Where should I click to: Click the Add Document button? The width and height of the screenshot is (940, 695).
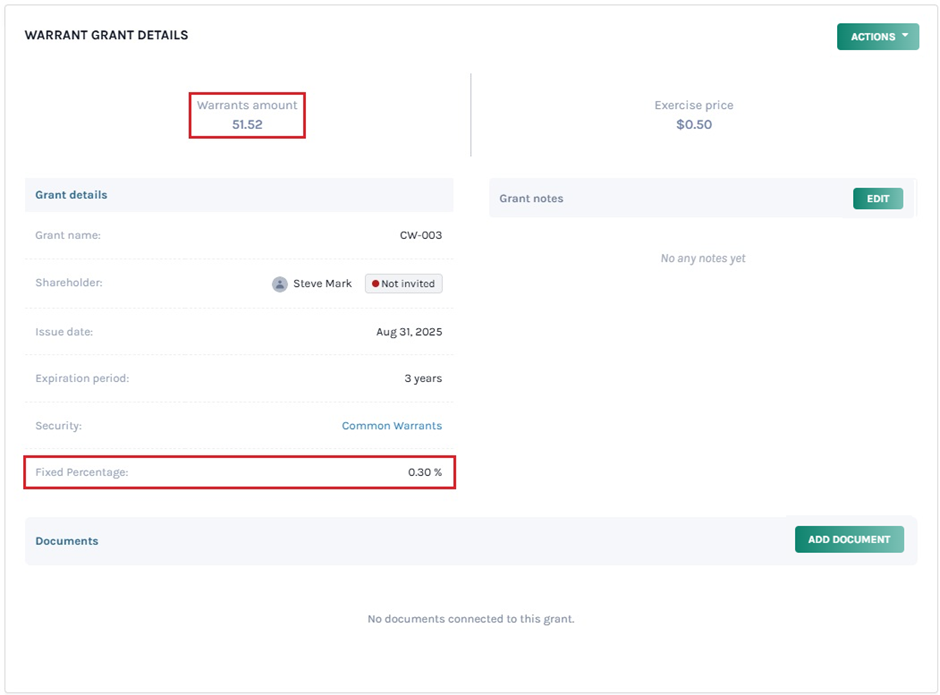click(849, 540)
